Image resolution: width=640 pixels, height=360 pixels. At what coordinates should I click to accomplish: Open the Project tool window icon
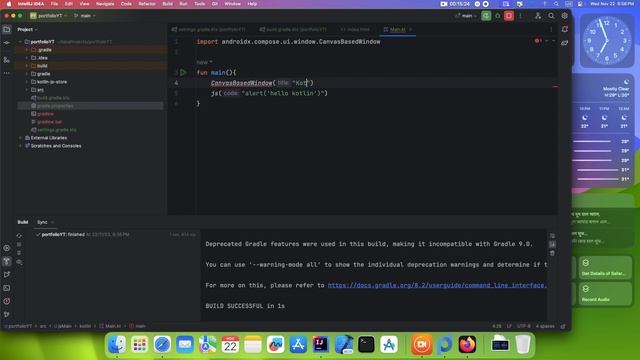pyautogui.click(x=7, y=29)
